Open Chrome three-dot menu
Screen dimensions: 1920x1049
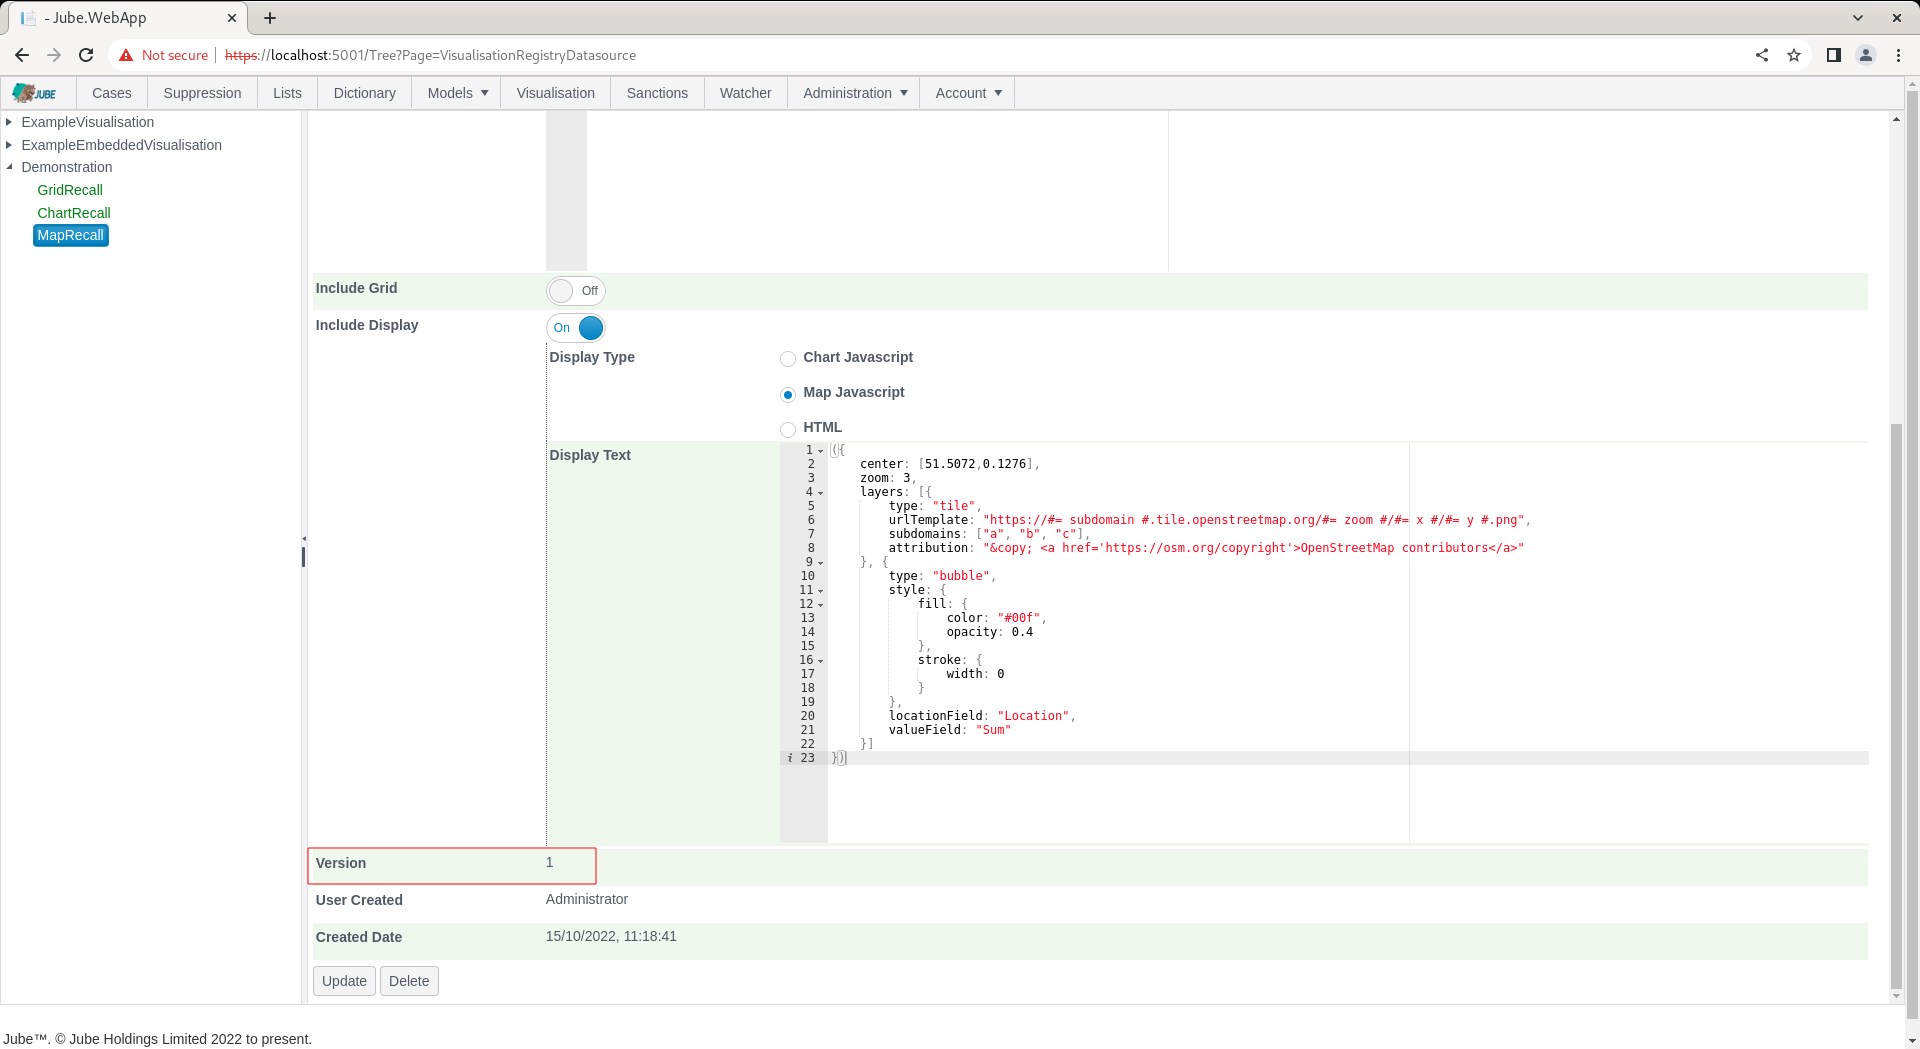pos(1898,55)
